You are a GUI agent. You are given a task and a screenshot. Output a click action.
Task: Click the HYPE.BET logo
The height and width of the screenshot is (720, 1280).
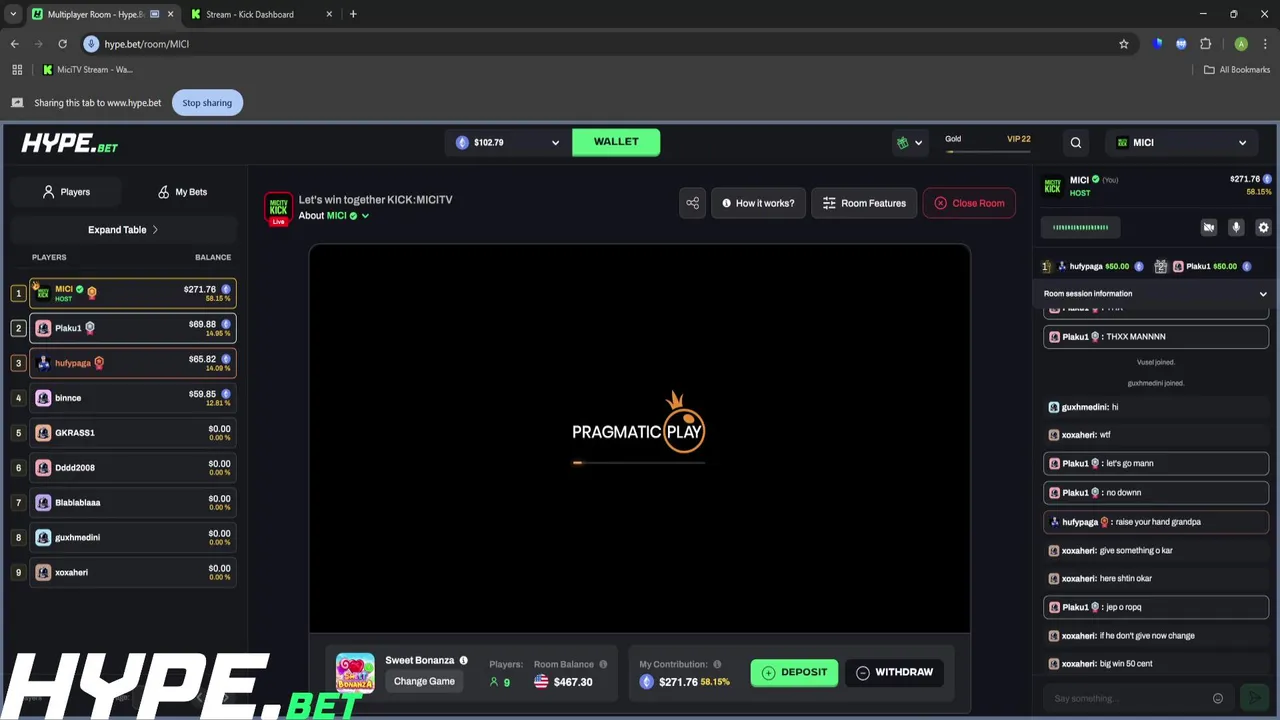click(x=70, y=143)
